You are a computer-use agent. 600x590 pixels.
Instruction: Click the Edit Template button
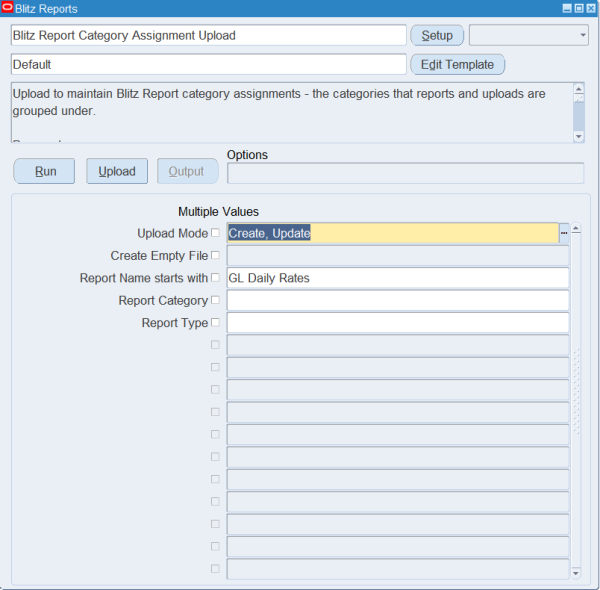[457, 65]
